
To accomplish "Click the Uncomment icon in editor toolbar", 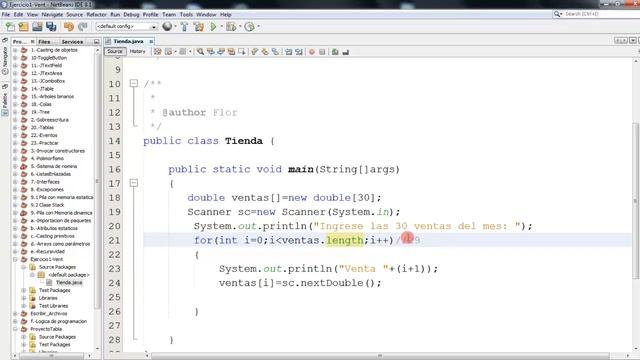I will pos(345,52).
